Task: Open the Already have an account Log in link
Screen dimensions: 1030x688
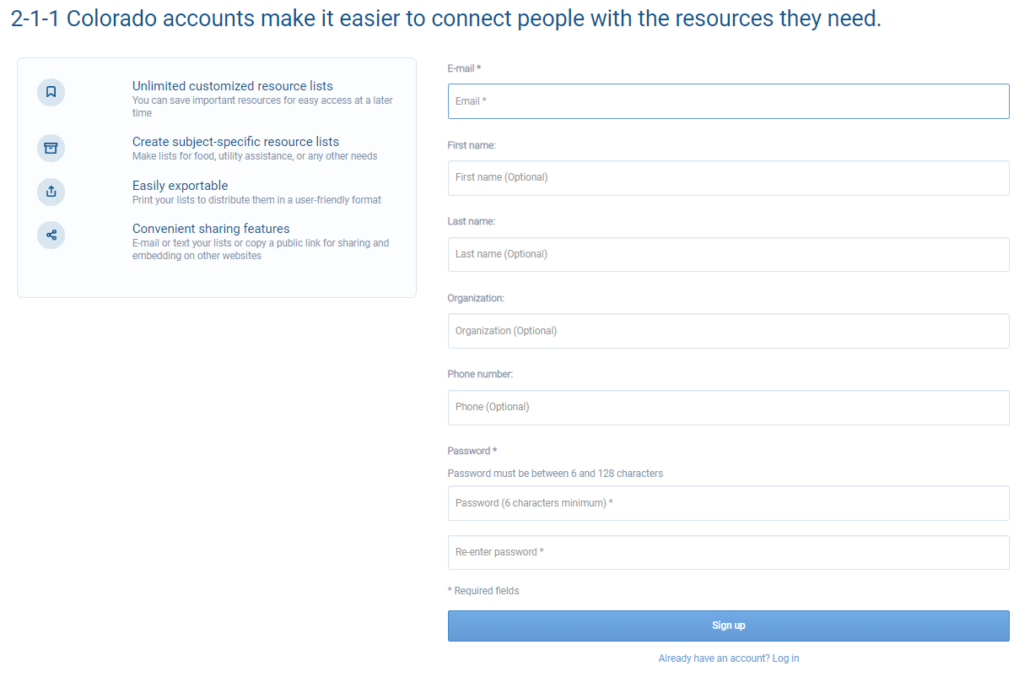Action: 728,658
